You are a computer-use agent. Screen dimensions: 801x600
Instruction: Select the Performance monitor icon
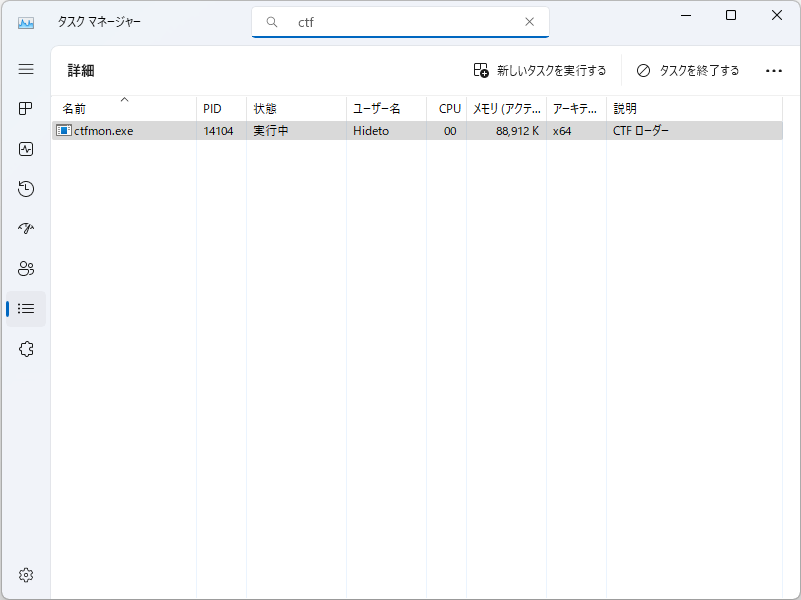point(25,149)
